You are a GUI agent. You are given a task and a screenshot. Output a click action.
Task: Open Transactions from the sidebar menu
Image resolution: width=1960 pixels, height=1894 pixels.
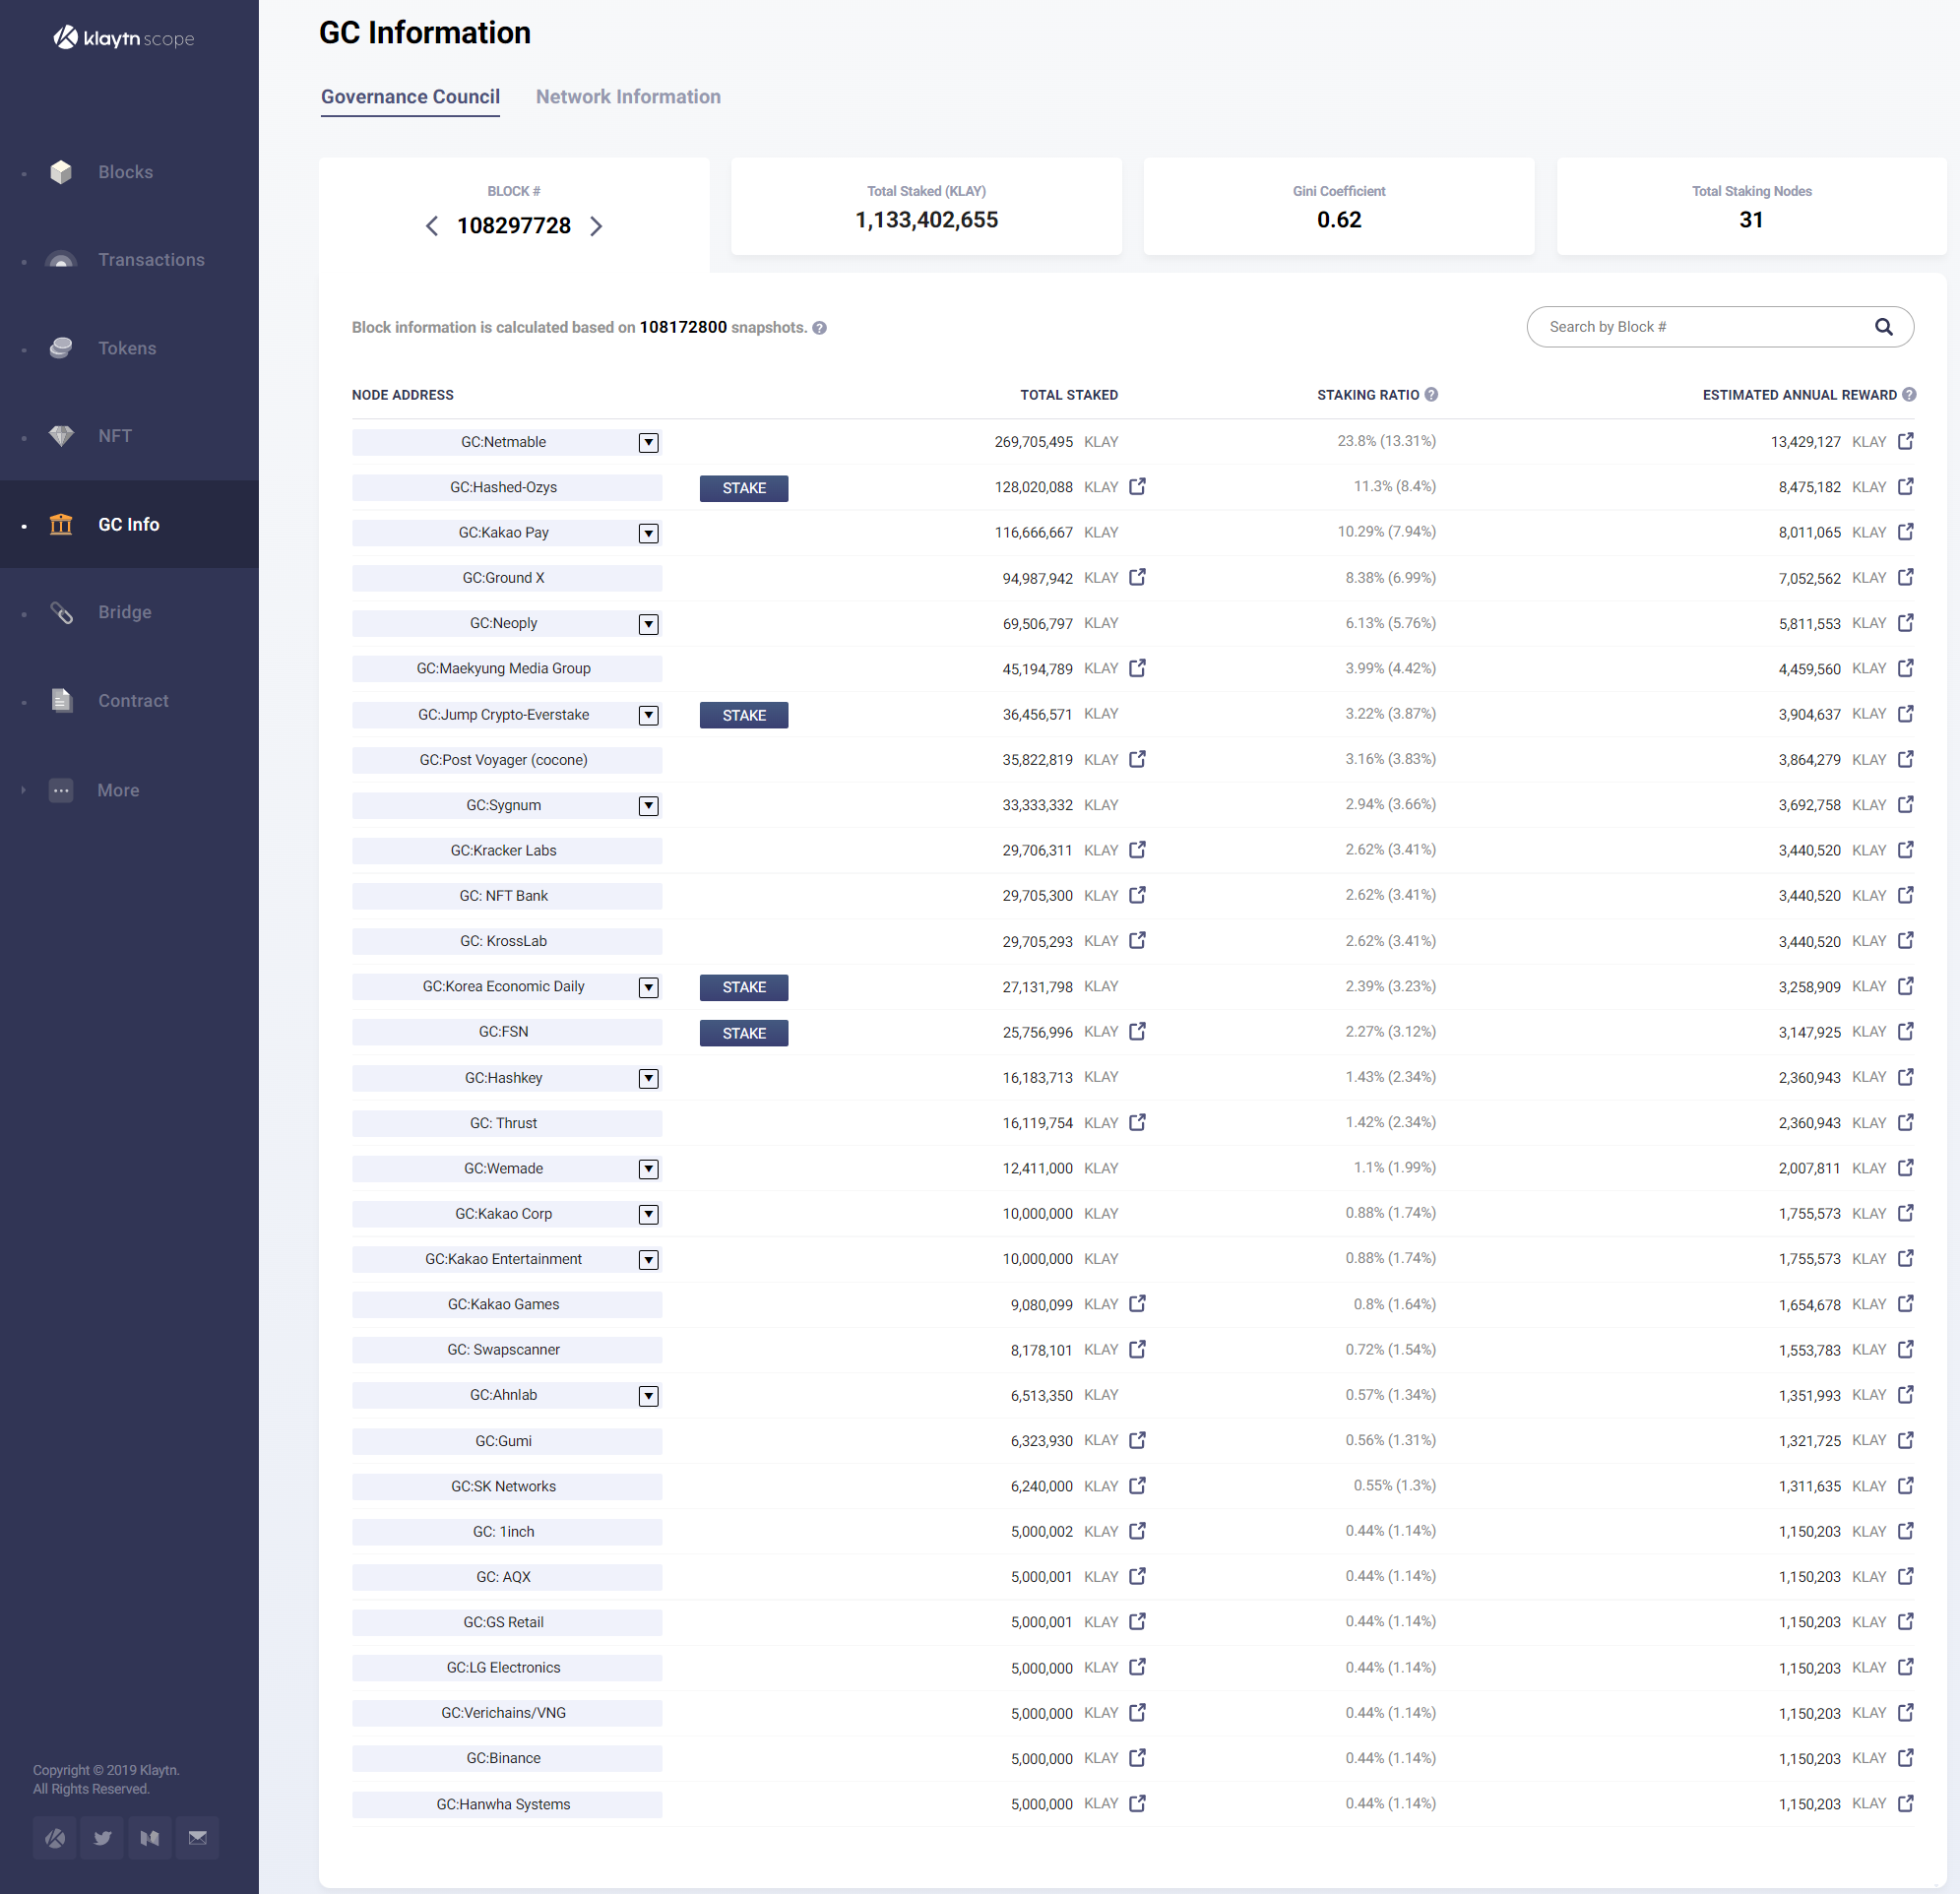[151, 260]
